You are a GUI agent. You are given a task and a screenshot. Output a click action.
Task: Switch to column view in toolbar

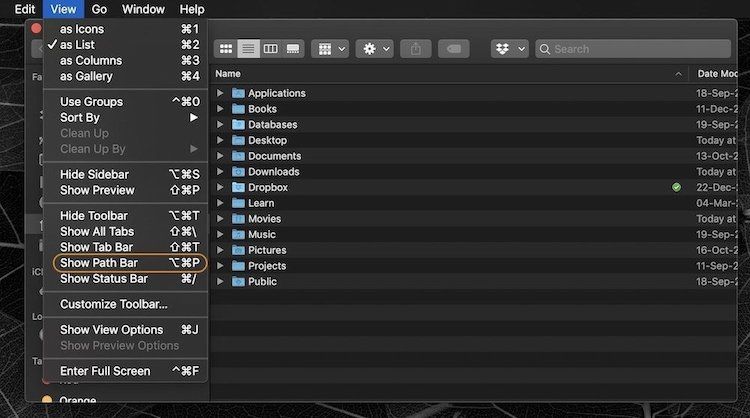click(270, 48)
